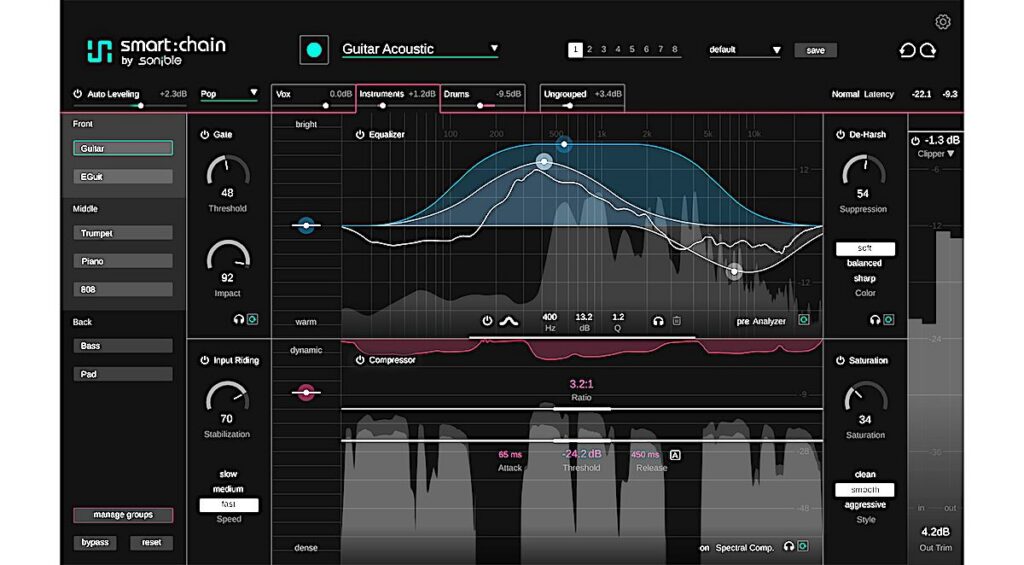
Task: Click the bypass button
Action: 95,542
